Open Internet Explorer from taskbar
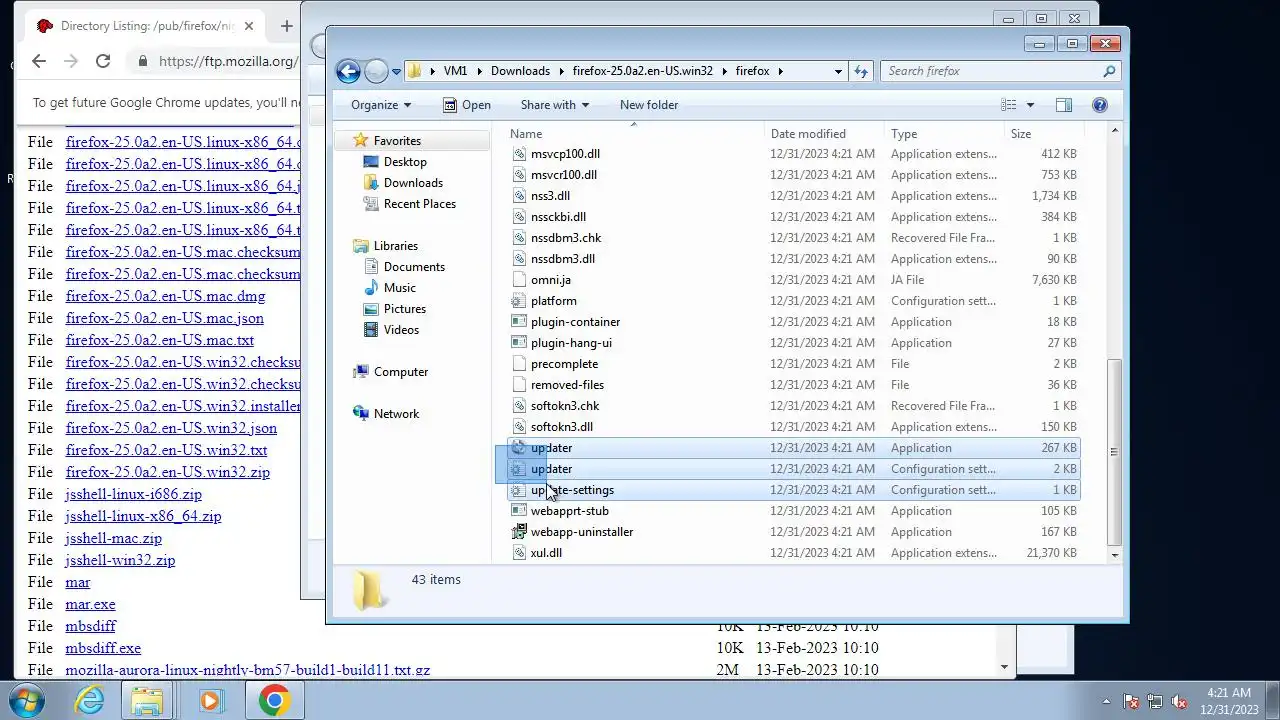1280x720 pixels. pyautogui.click(x=90, y=700)
